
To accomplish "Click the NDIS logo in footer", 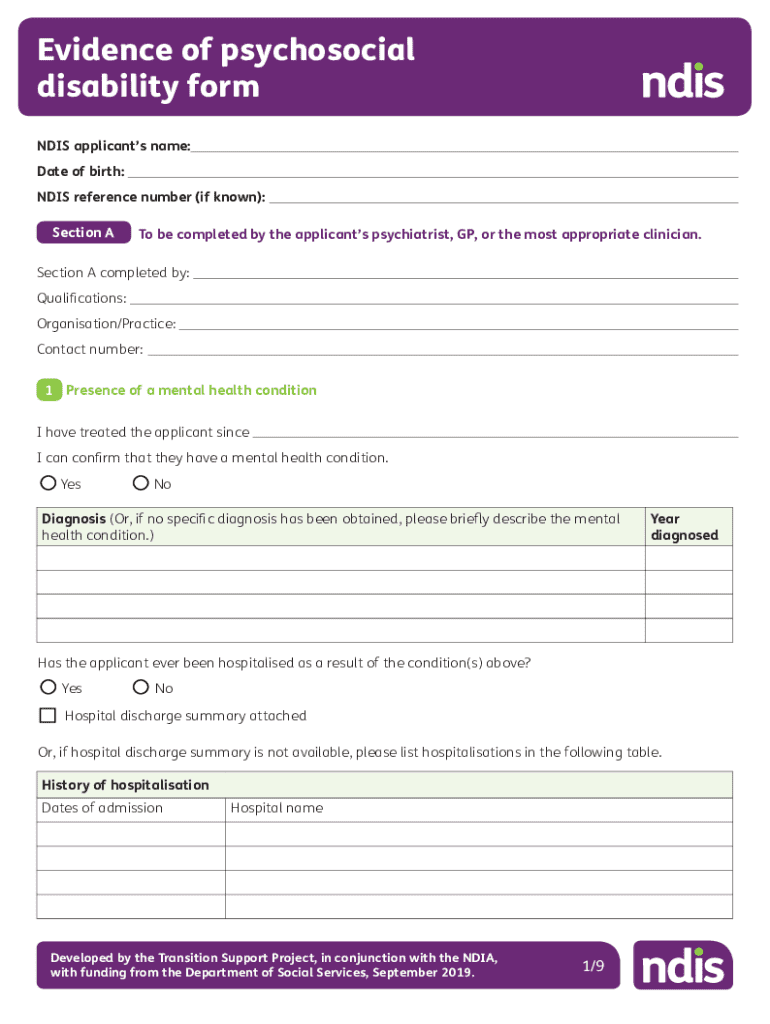I will [683, 965].
